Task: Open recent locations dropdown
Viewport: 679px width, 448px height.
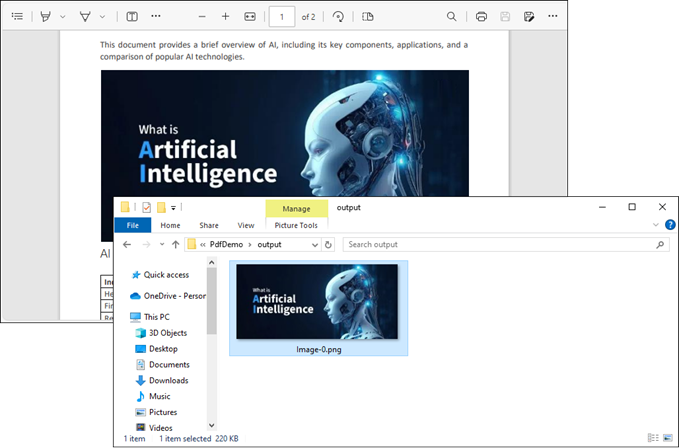Action: click(162, 245)
